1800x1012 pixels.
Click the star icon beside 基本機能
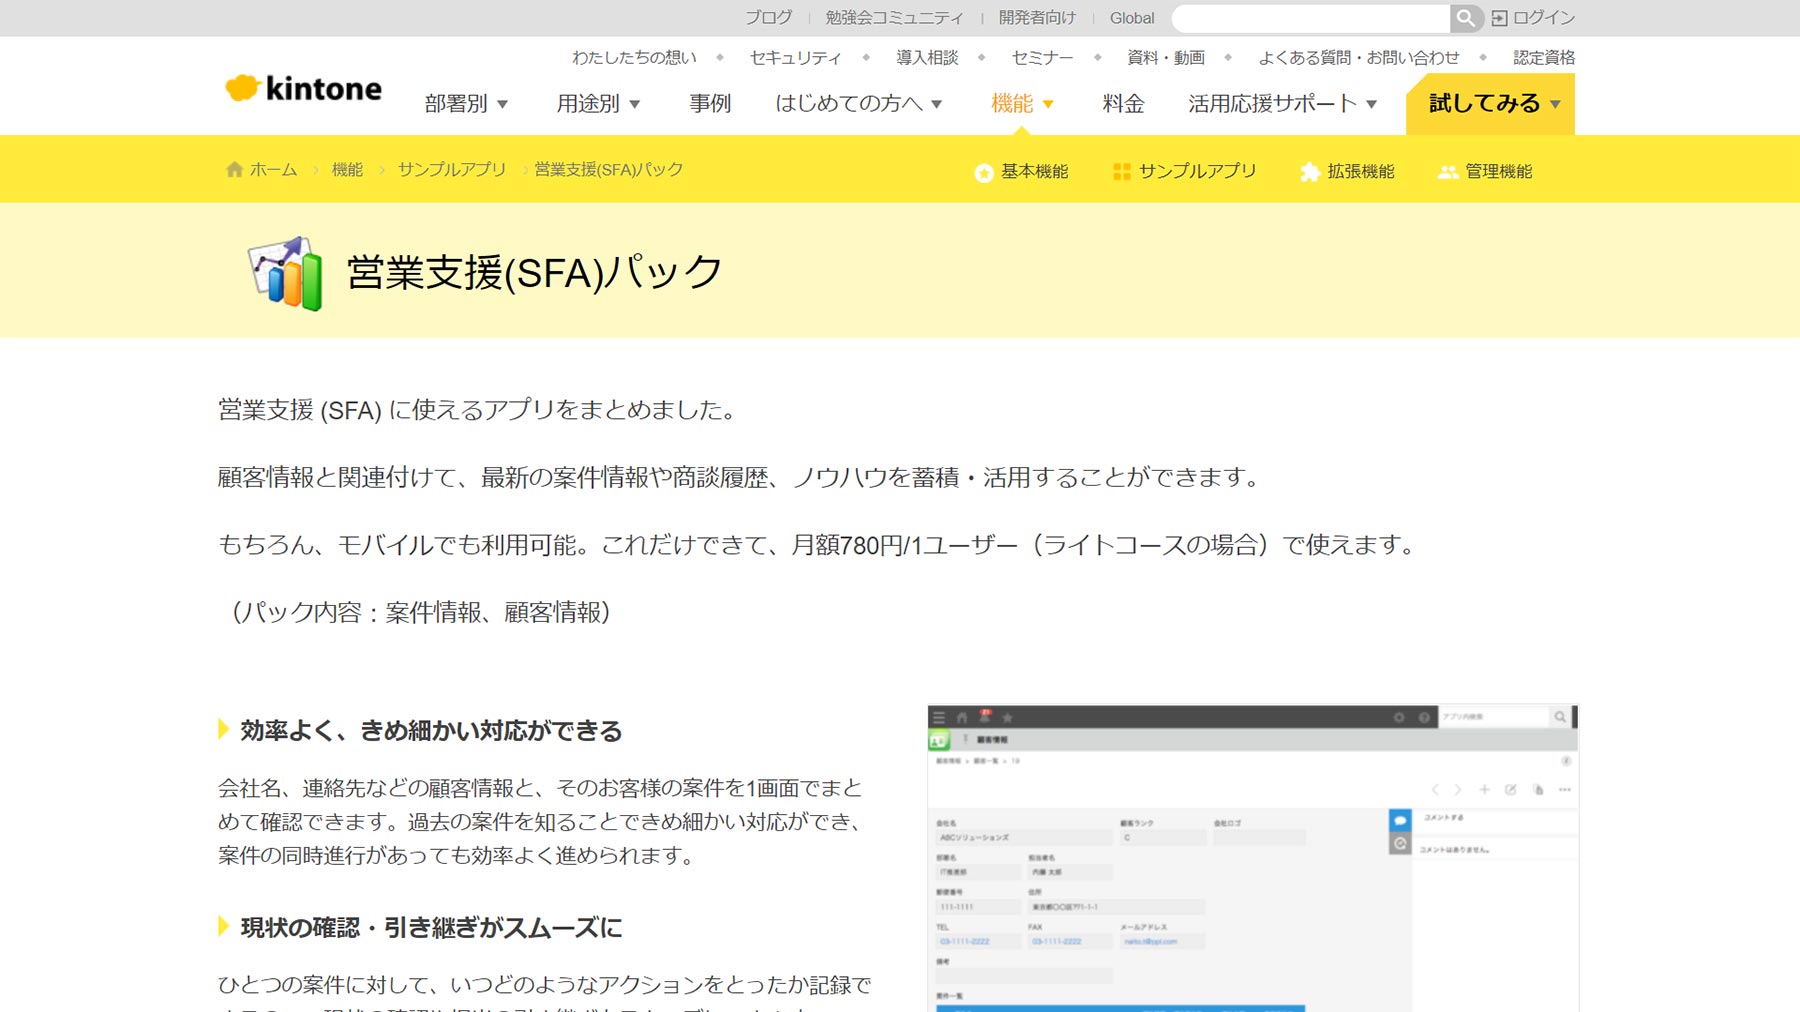coord(984,172)
